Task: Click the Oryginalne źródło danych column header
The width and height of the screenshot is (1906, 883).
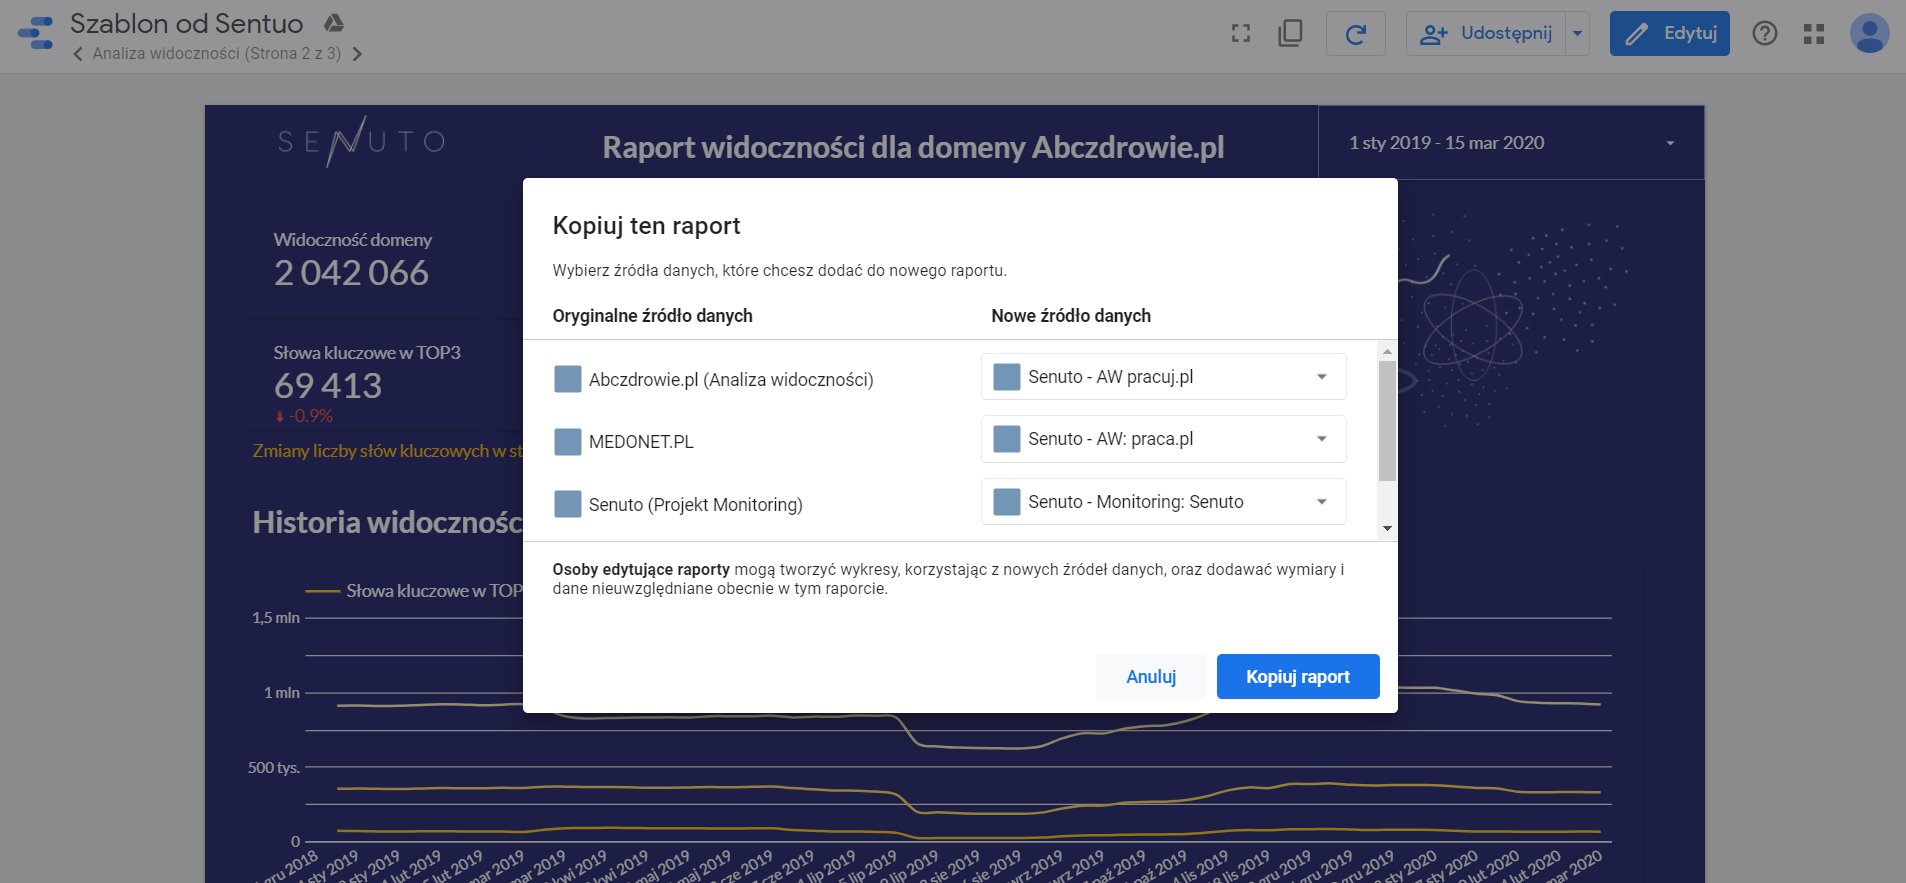Action: click(x=653, y=316)
